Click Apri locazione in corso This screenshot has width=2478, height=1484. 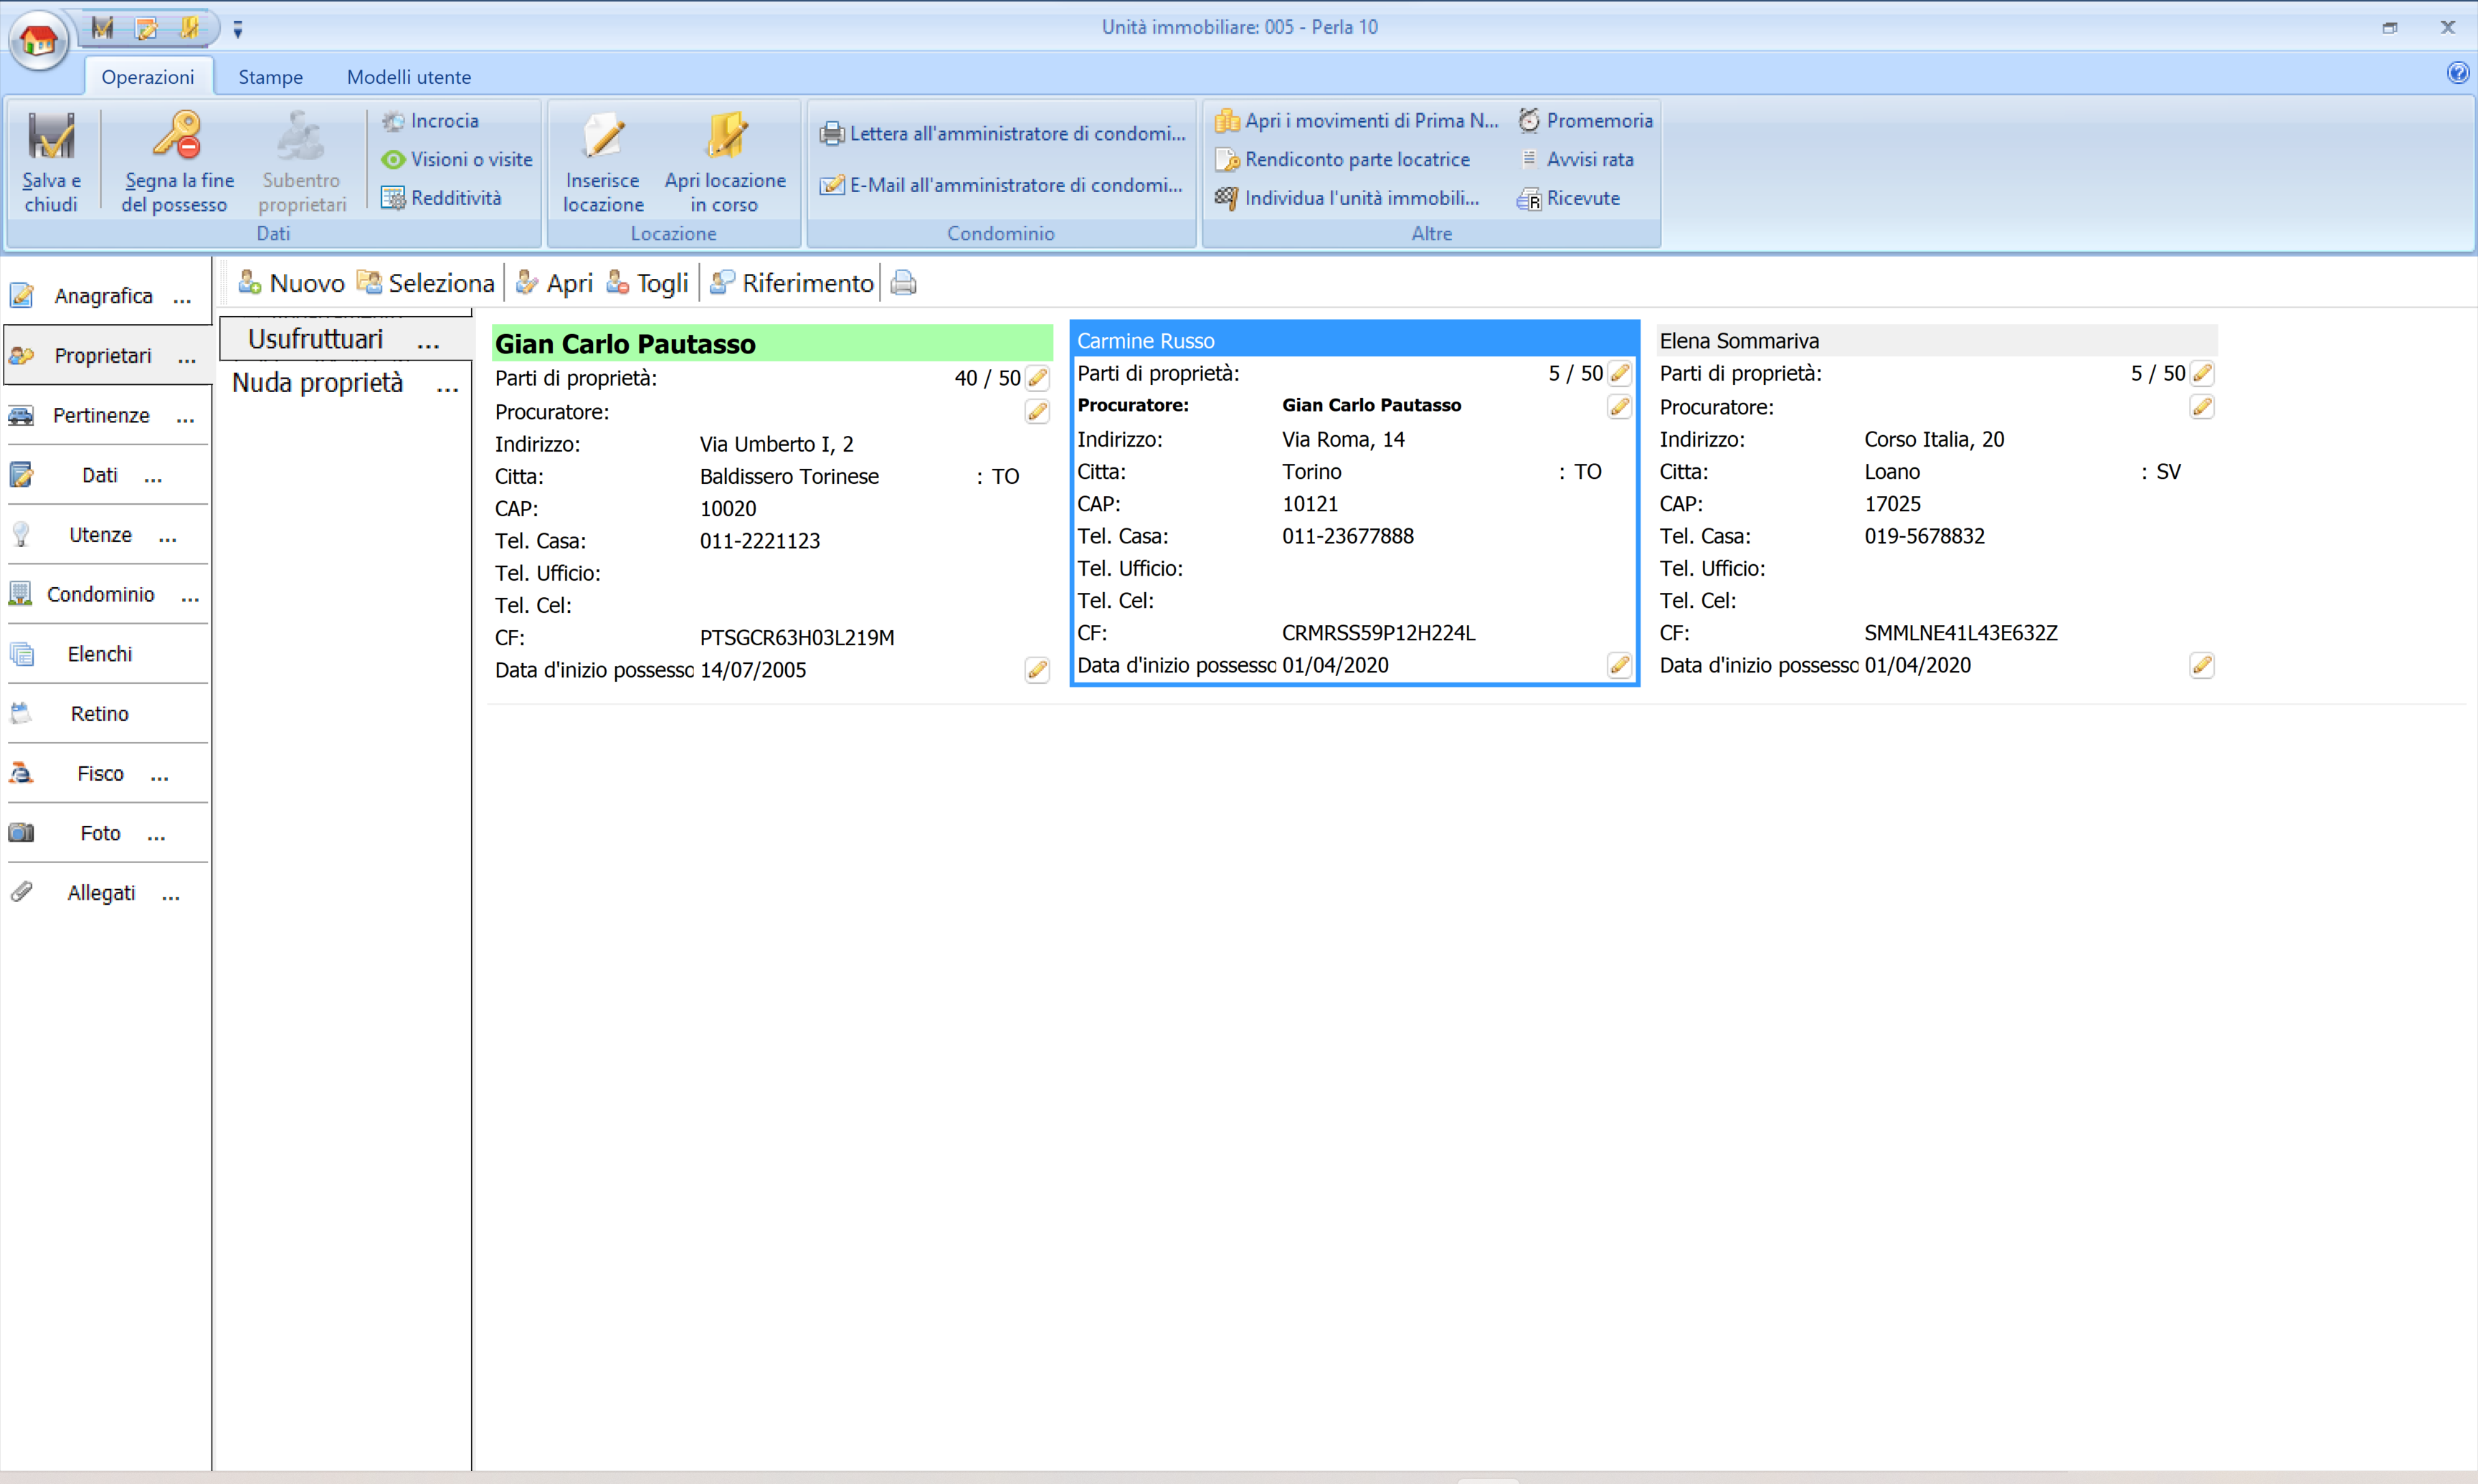click(x=725, y=161)
